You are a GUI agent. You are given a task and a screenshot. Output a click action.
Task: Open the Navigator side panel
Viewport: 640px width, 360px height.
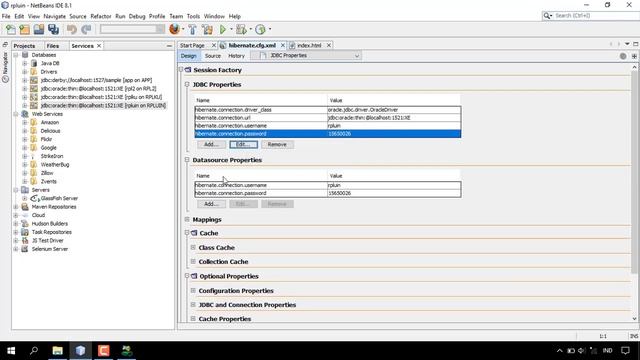(x=5, y=67)
